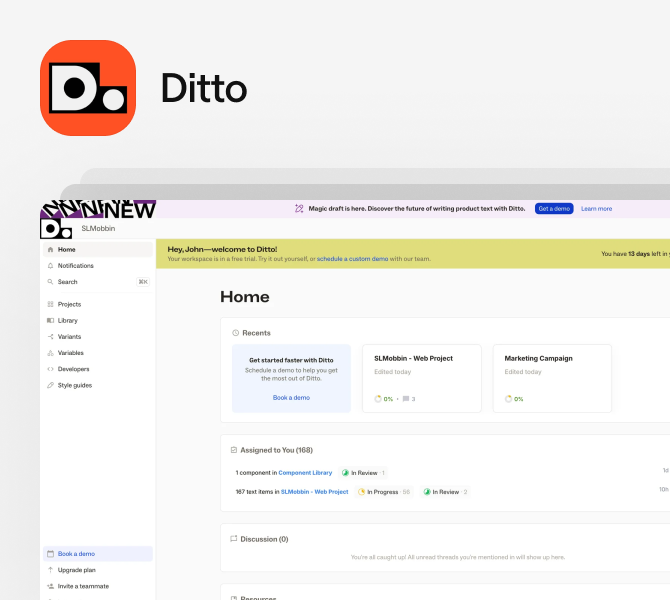Image resolution: width=670 pixels, height=600 pixels.
Task: Click the Home house icon
Action: pyautogui.click(x=50, y=250)
